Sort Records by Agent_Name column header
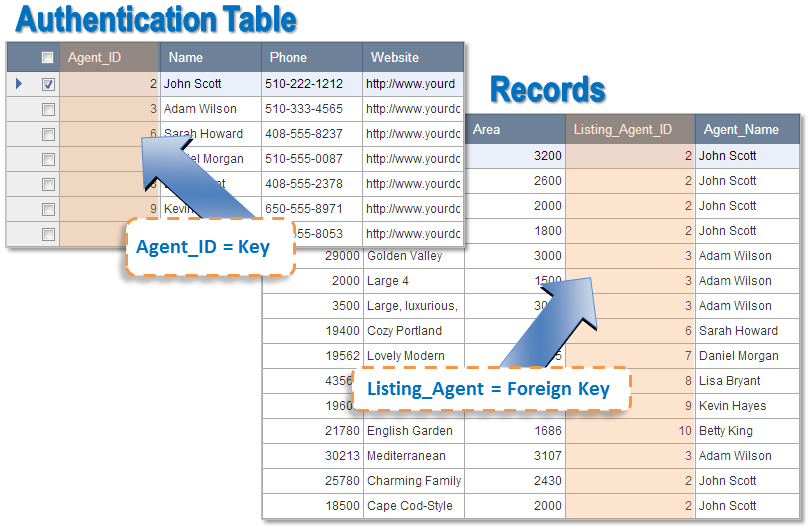The image size is (809, 530). click(747, 130)
